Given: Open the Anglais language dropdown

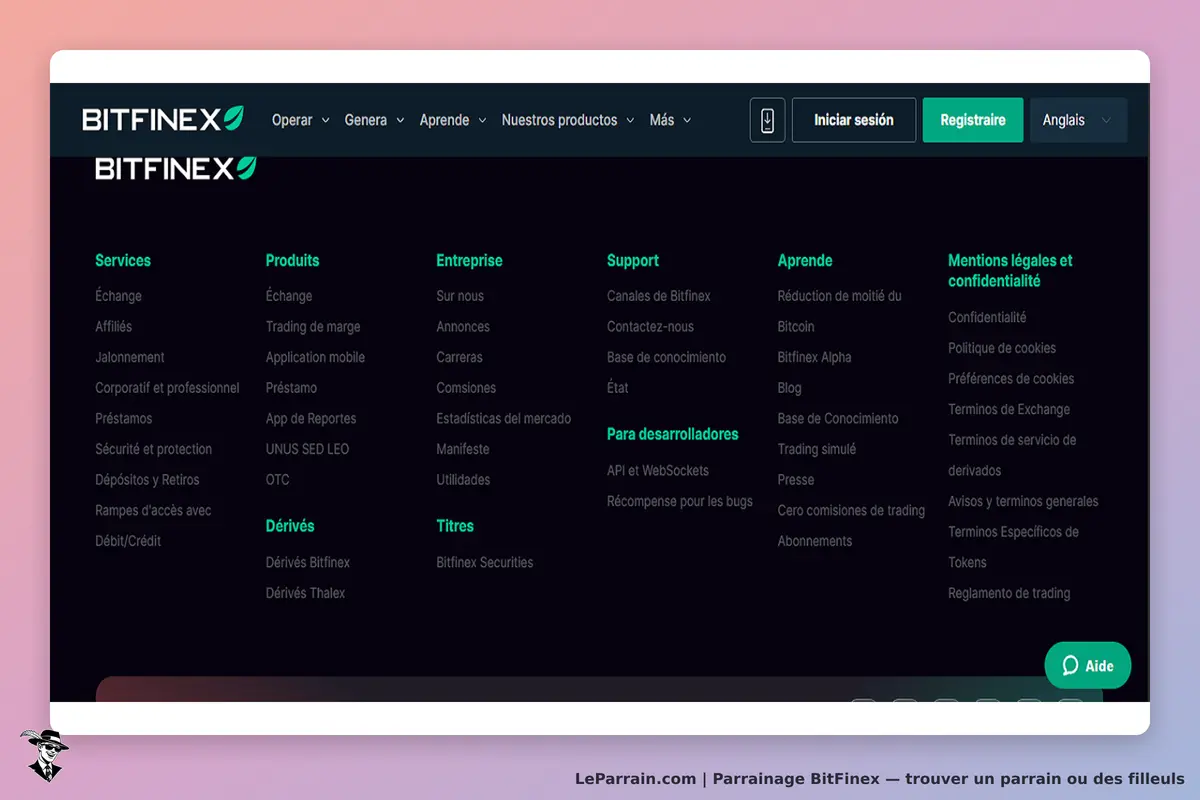Looking at the screenshot, I should click(x=1078, y=120).
